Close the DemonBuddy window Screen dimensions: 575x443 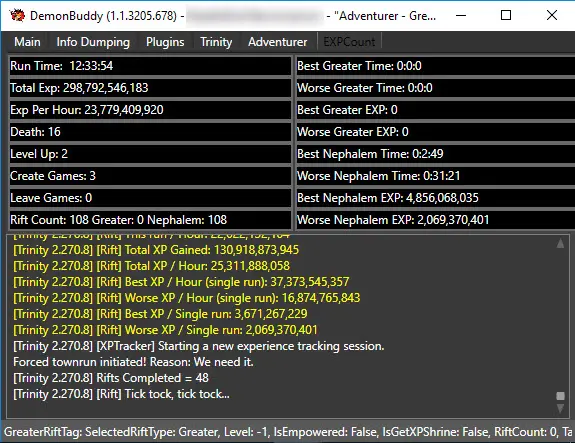coord(552,15)
